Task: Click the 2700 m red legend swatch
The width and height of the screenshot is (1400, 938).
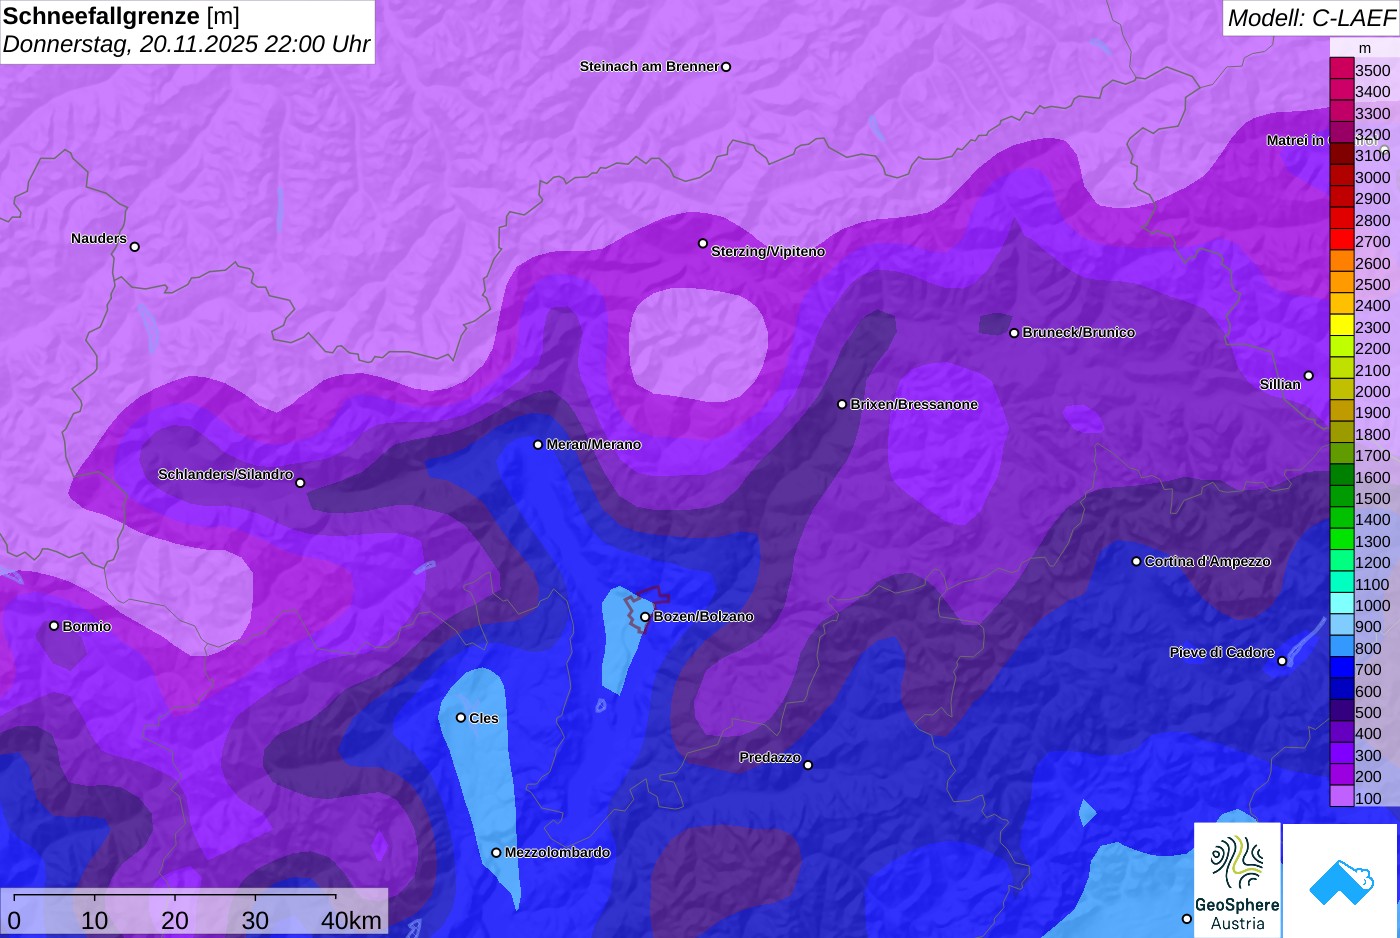Action: (x=1341, y=241)
